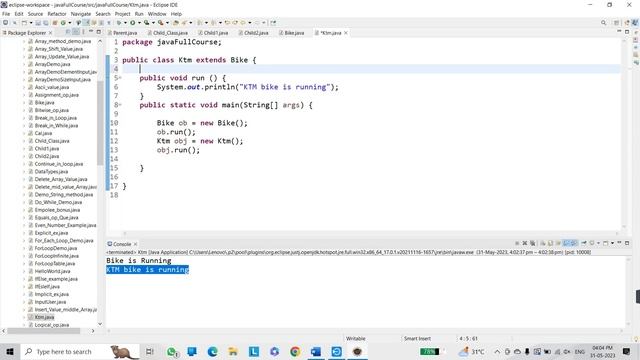Maximize the editor area

[627, 32]
